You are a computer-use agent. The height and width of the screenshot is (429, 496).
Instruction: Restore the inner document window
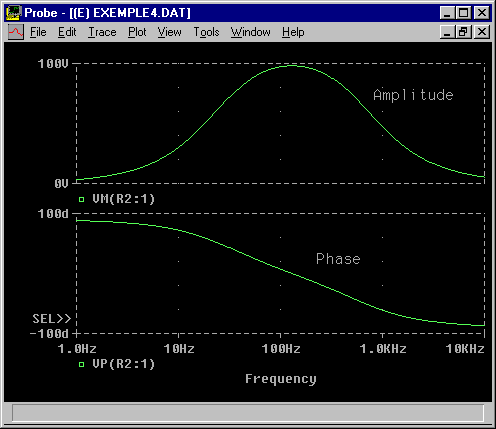463,32
